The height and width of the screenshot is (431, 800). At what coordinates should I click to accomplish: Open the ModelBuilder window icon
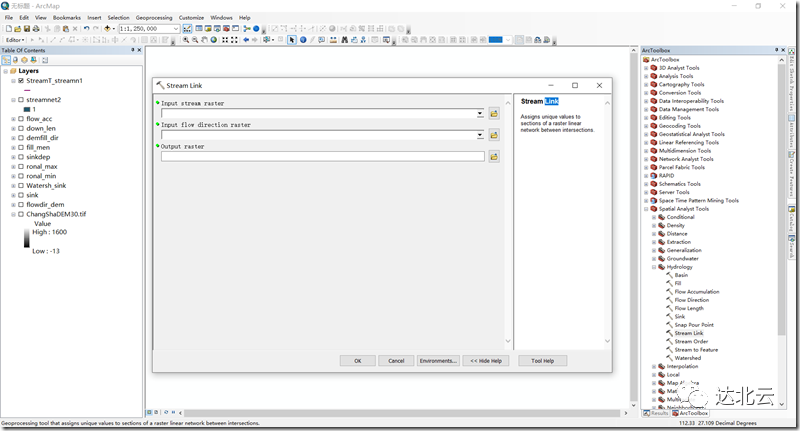(247, 29)
